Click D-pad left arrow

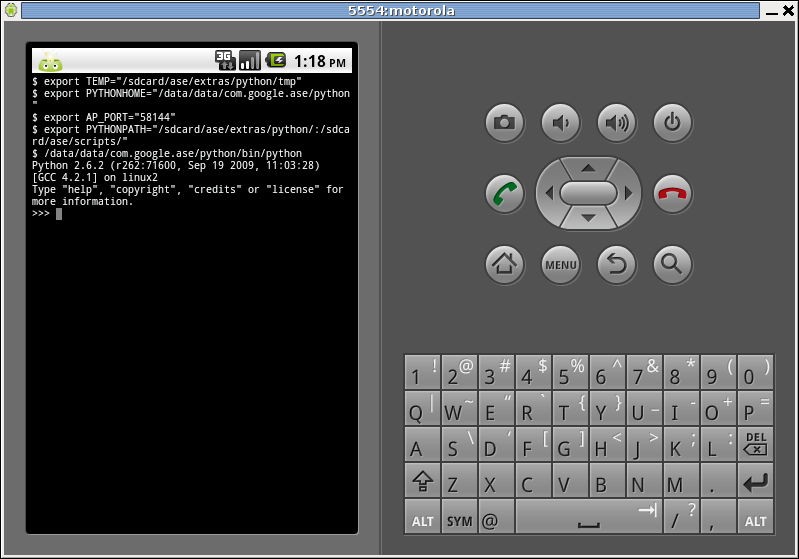click(x=549, y=193)
